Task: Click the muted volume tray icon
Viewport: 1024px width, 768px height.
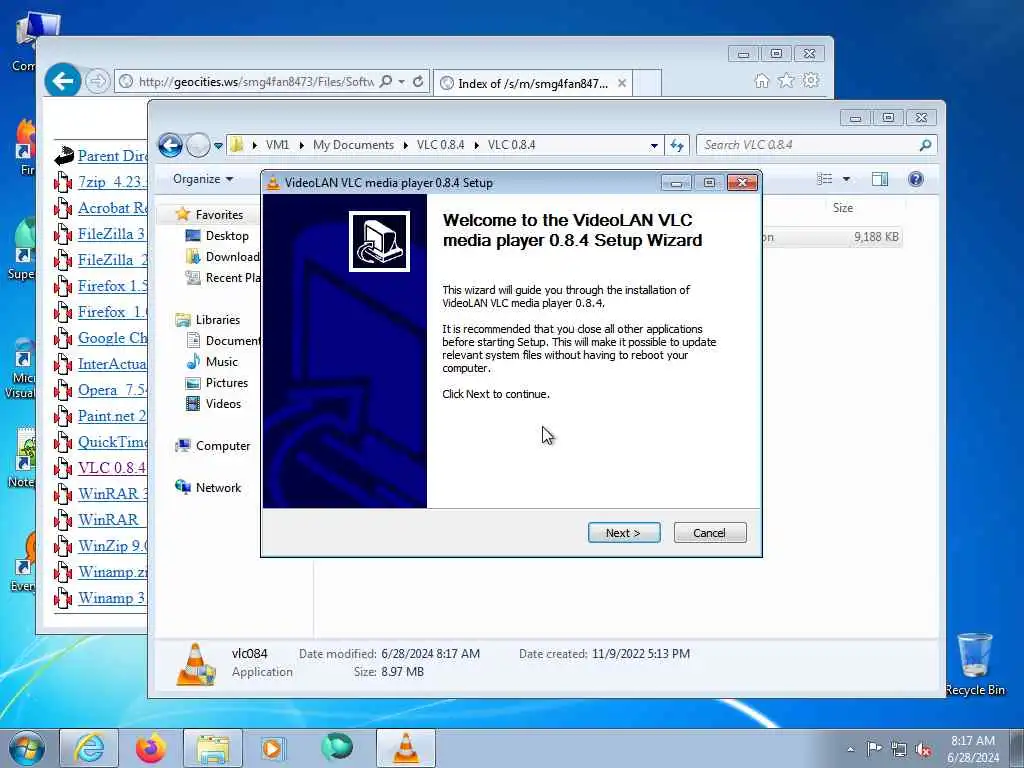Action: (x=923, y=749)
